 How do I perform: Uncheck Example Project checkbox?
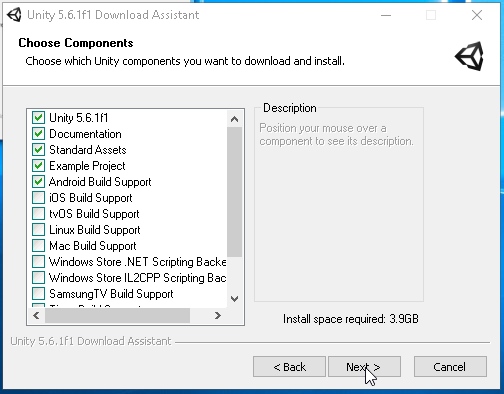point(38,166)
